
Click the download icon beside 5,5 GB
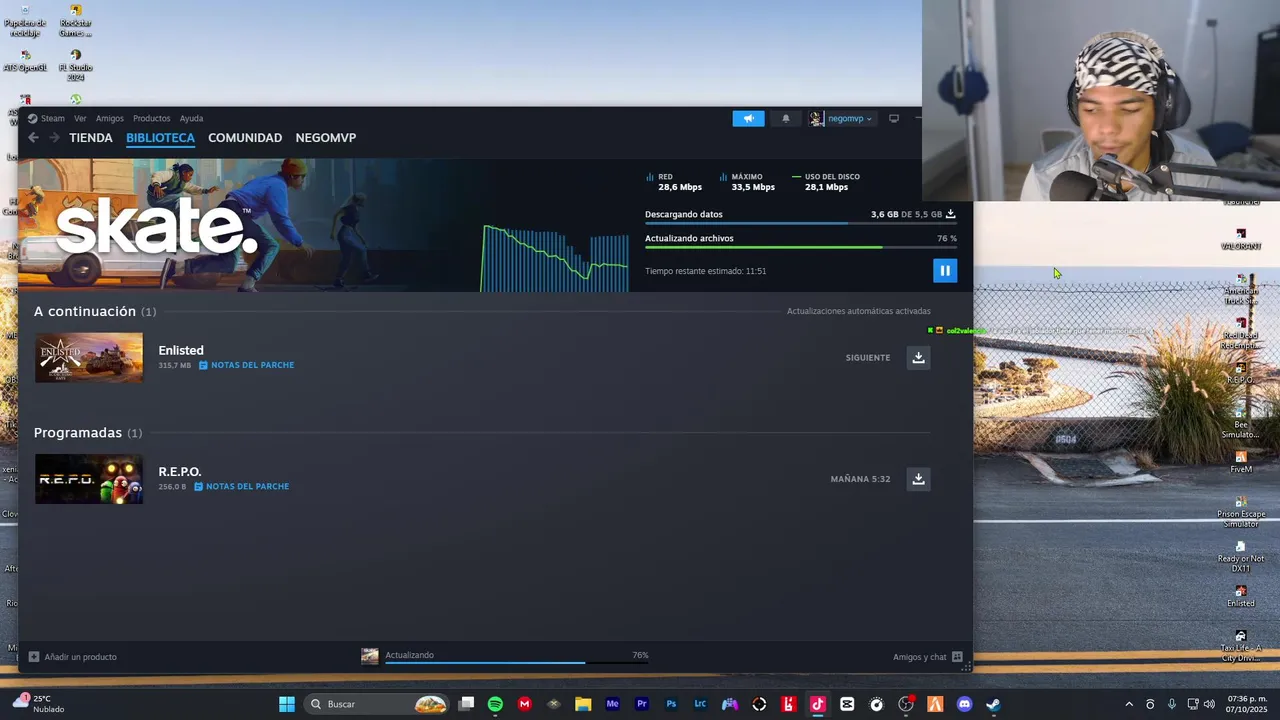pos(950,214)
